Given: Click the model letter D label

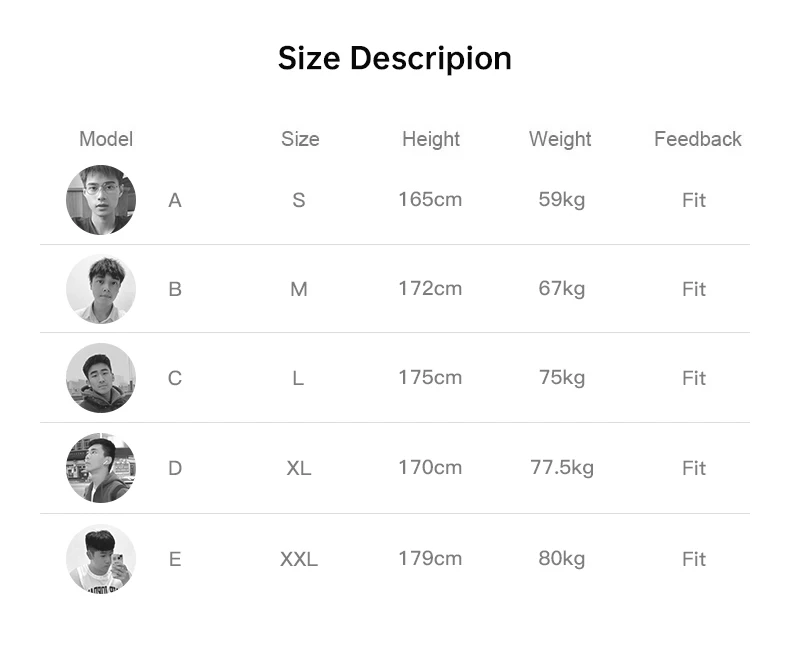Looking at the screenshot, I should point(175,469).
